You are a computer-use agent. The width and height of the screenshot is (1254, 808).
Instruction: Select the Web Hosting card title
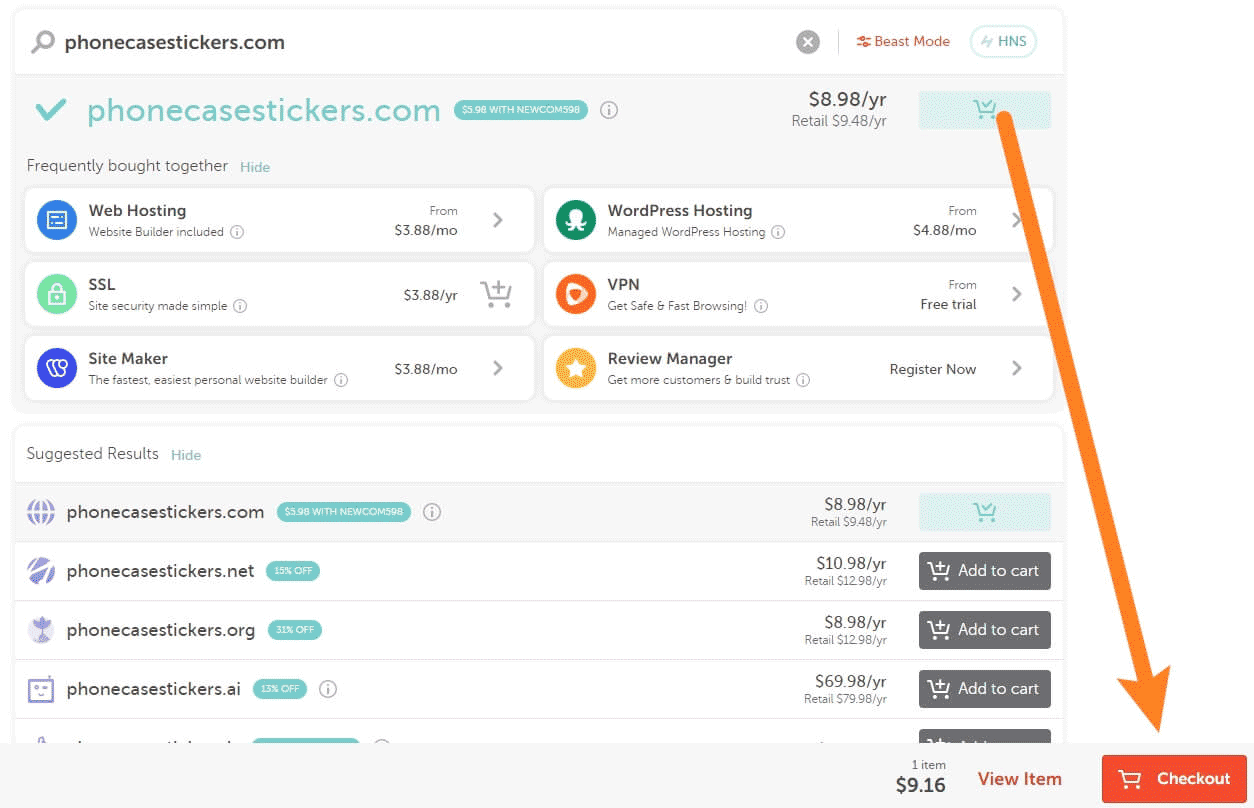[137, 211]
